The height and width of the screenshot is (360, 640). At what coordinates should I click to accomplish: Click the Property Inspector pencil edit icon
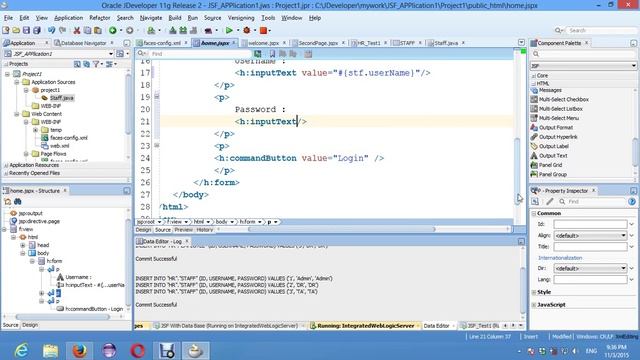coord(550,202)
